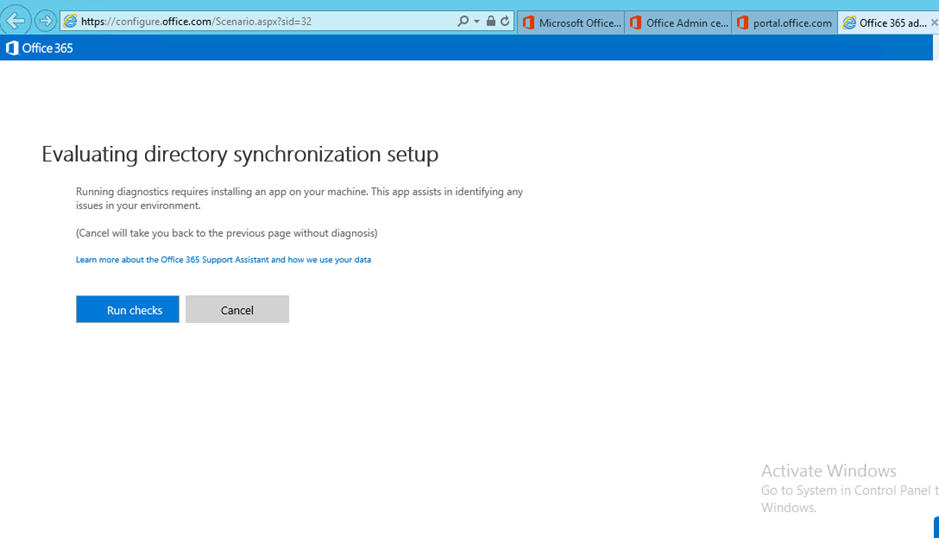Switch to the Microsoft Office tab
The height and width of the screenshot is (538, 939).
tap(571, 23)
